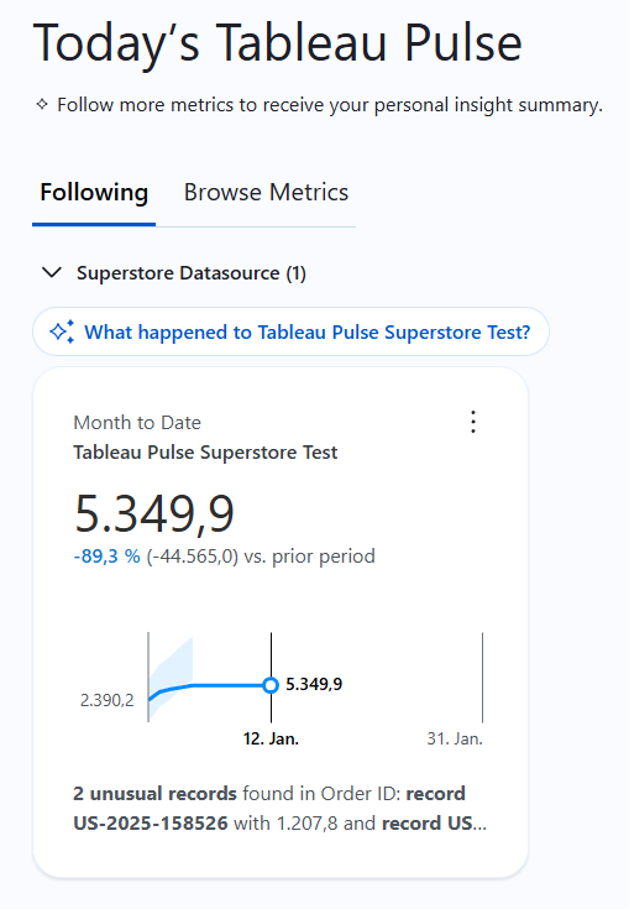630x910 pixels.
Task: Click the large 5.349,9 metric value
Action: [154, 513]
